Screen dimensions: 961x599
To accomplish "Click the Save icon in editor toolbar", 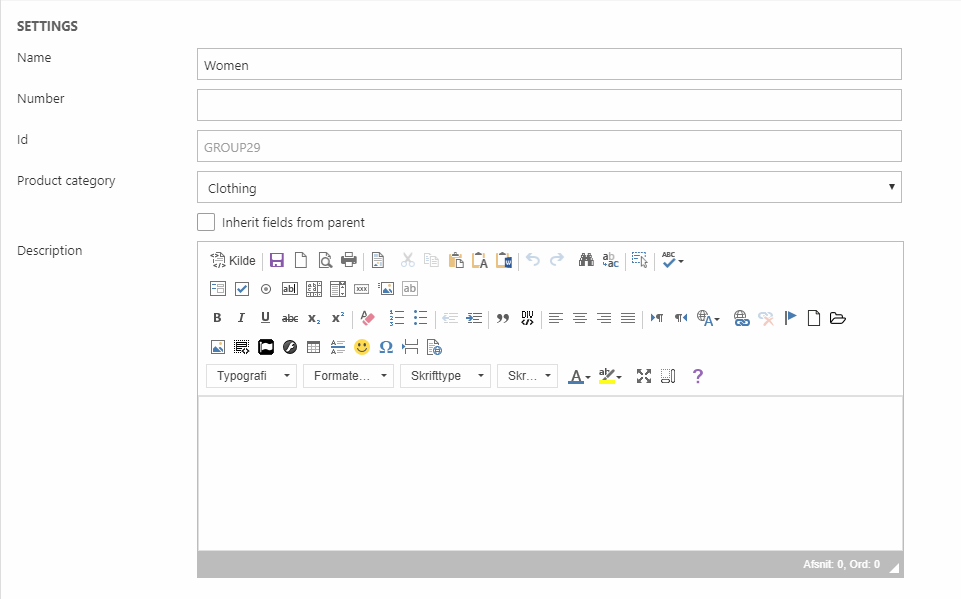I will [277, 260].
